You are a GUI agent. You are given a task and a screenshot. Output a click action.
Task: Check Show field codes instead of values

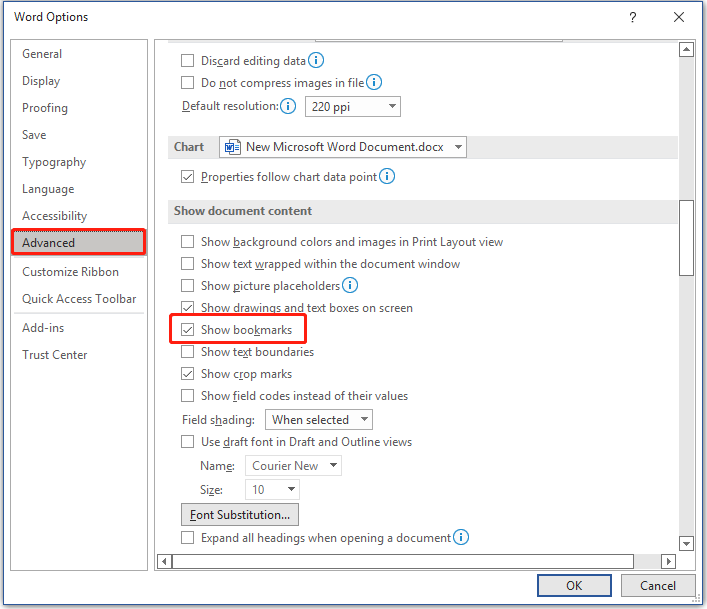188,396
